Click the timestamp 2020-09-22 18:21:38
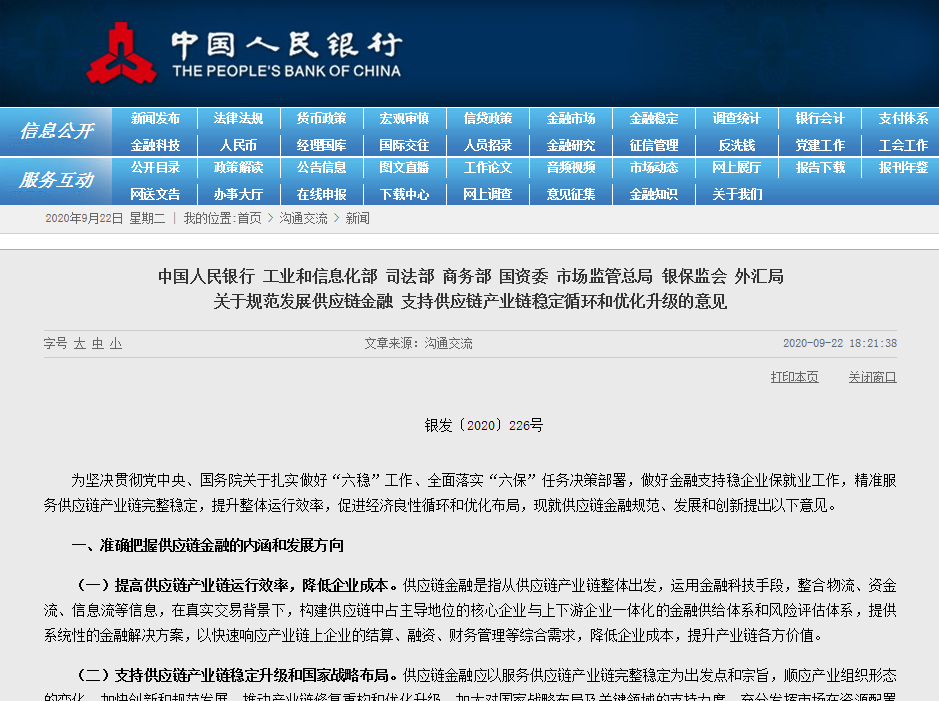The width and height of the screenshot is (939, 701). coord(840,344)
